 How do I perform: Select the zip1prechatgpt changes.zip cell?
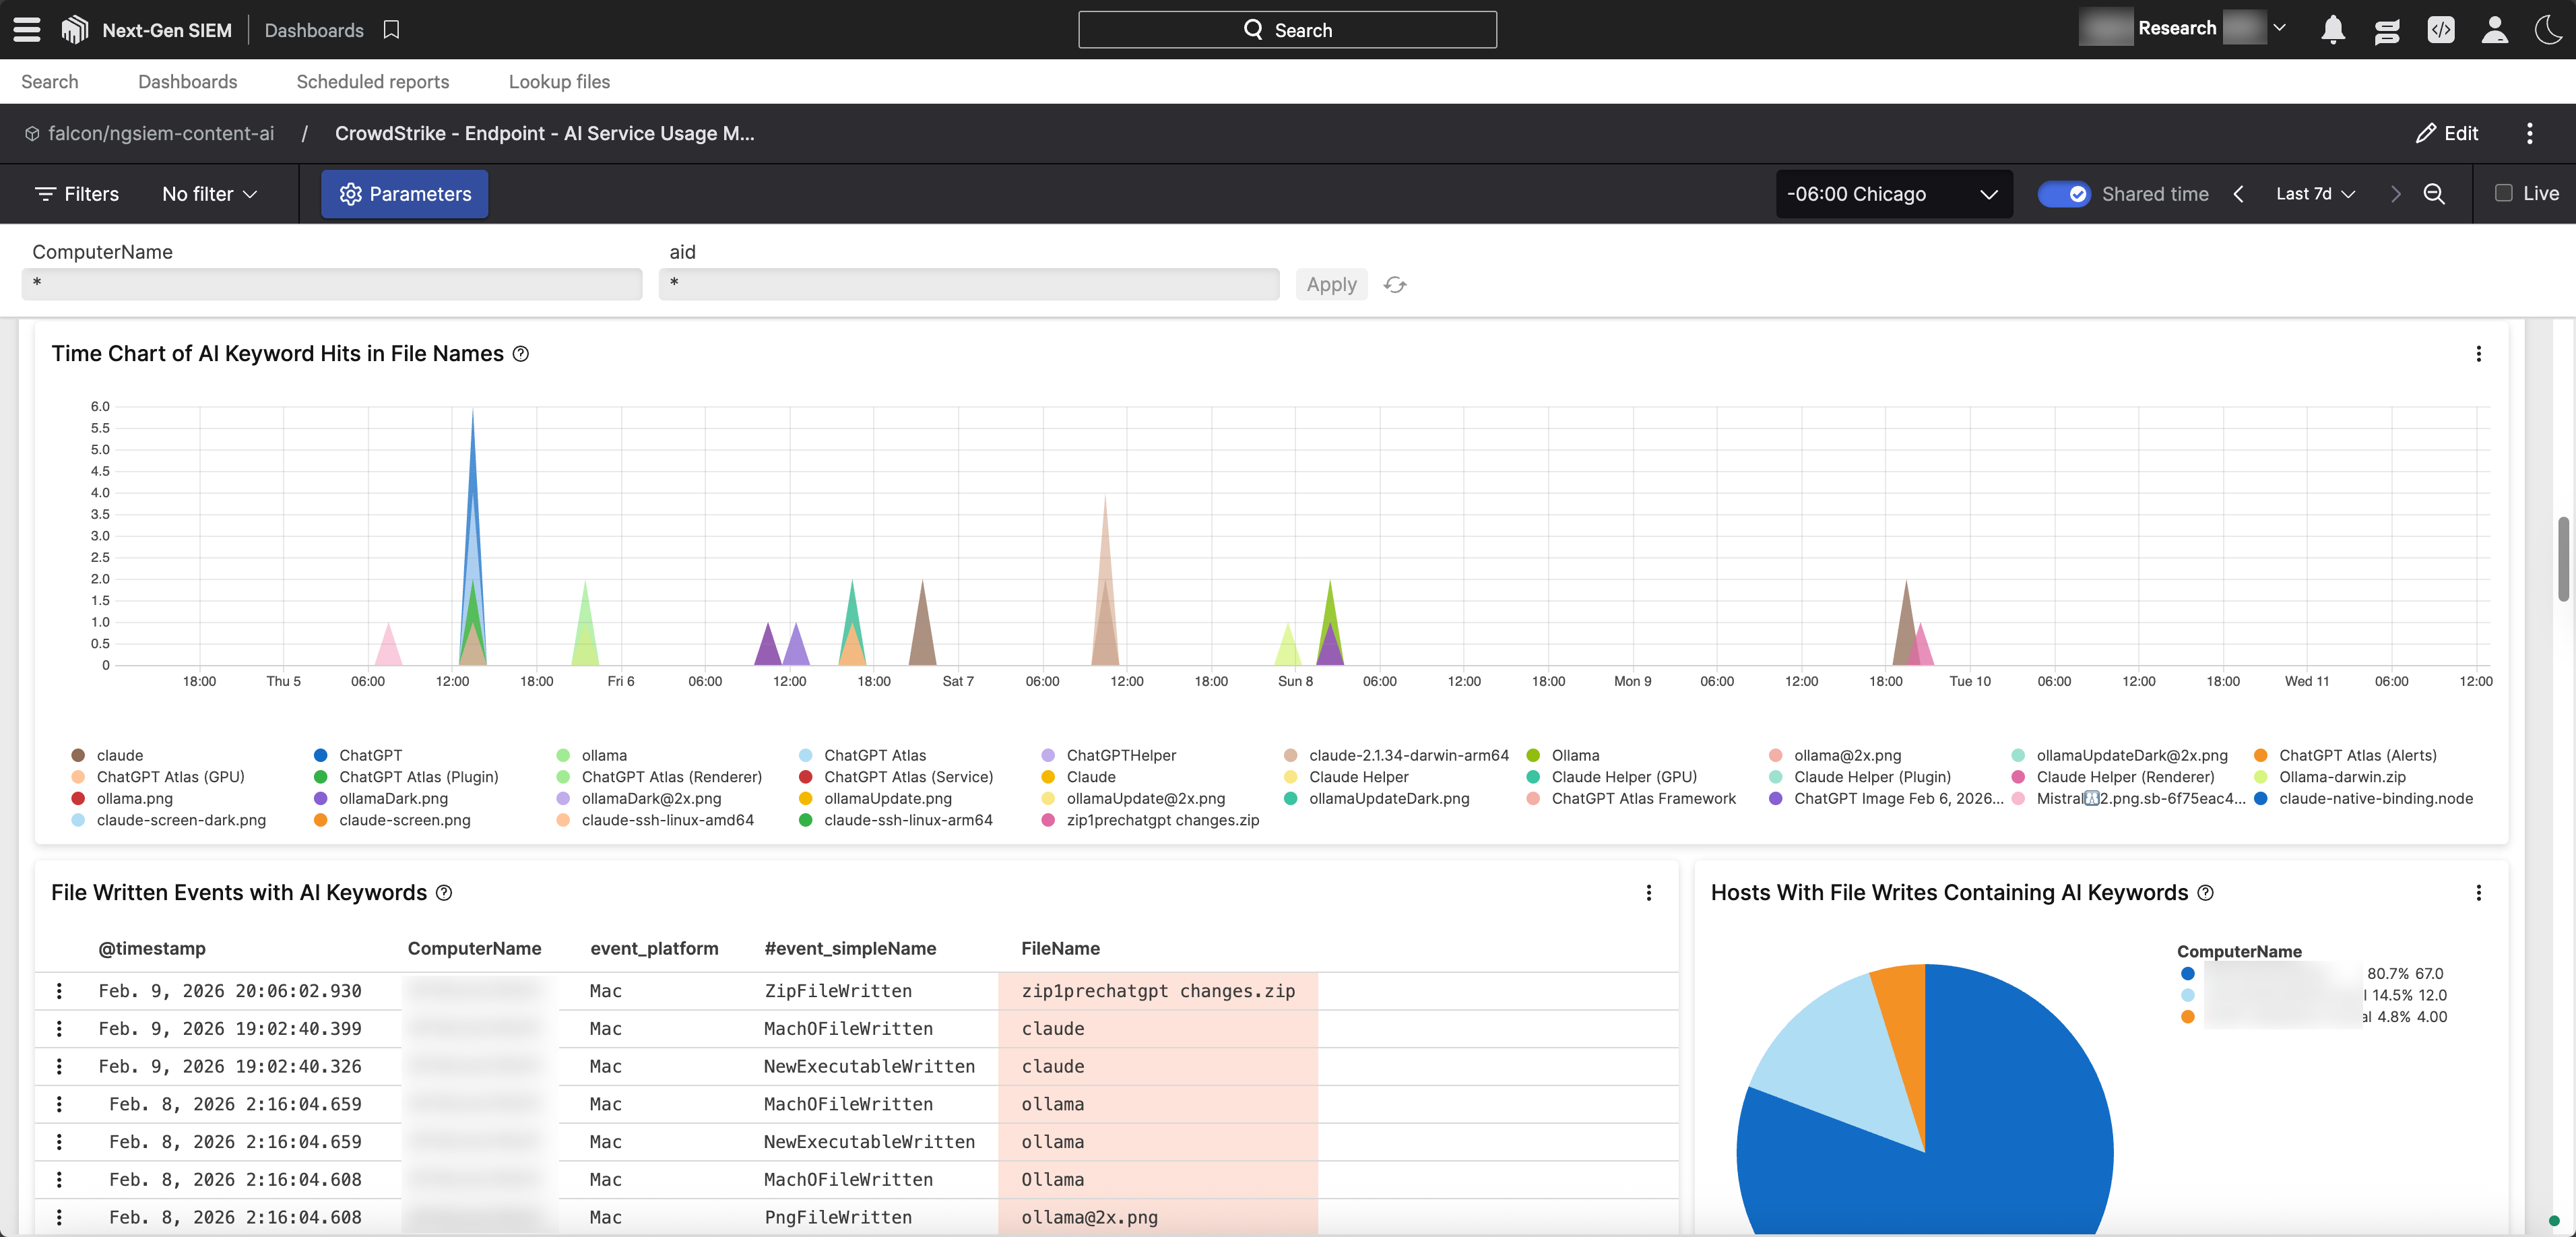(1158, 991)
